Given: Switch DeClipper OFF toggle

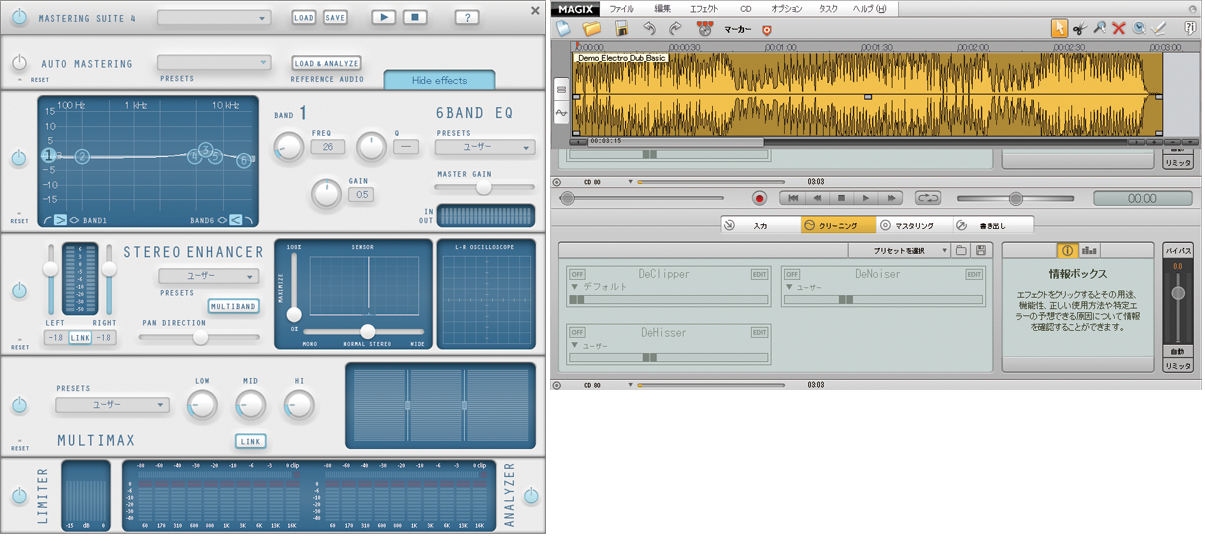Looking at the screenshot, I should [577, 274].
